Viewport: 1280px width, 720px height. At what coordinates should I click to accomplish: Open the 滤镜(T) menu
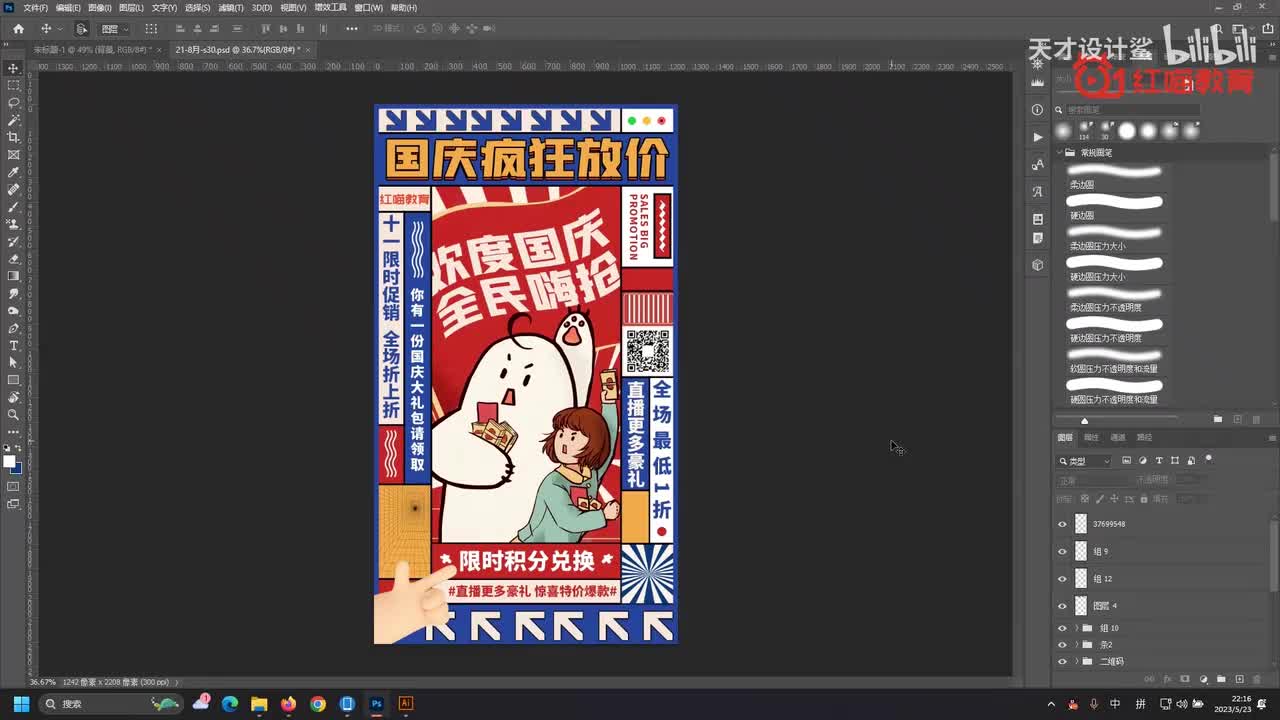[x=230, y=7]
